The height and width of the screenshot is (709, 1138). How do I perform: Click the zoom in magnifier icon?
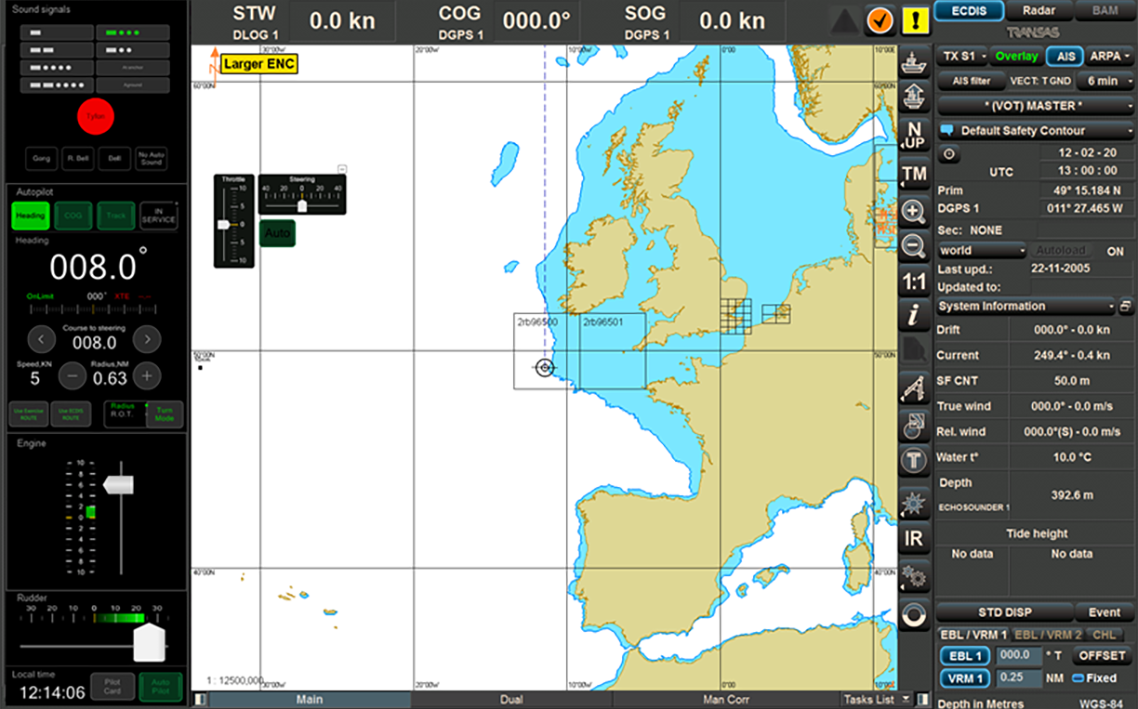click(913, 211)
